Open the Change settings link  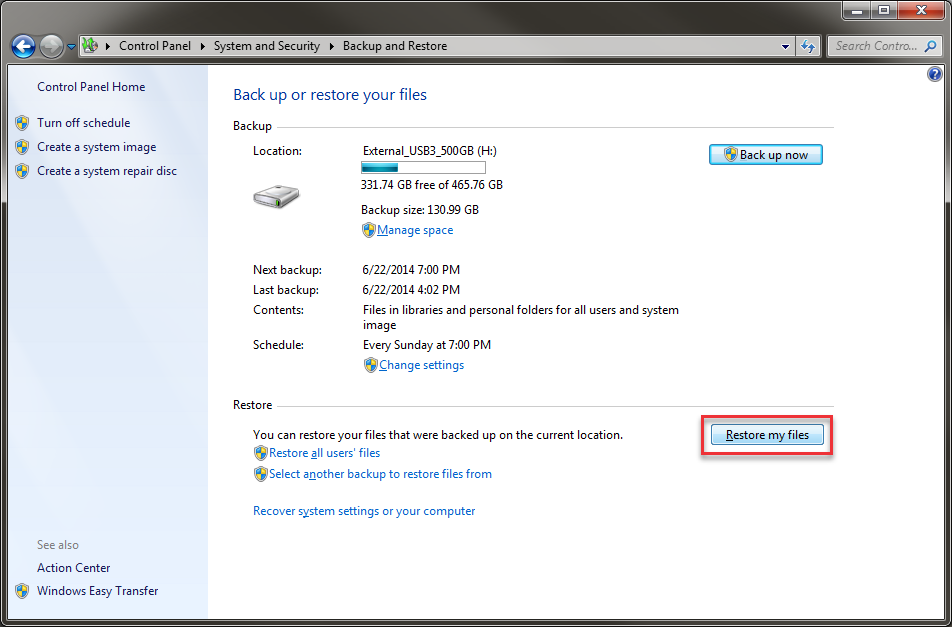420,365
